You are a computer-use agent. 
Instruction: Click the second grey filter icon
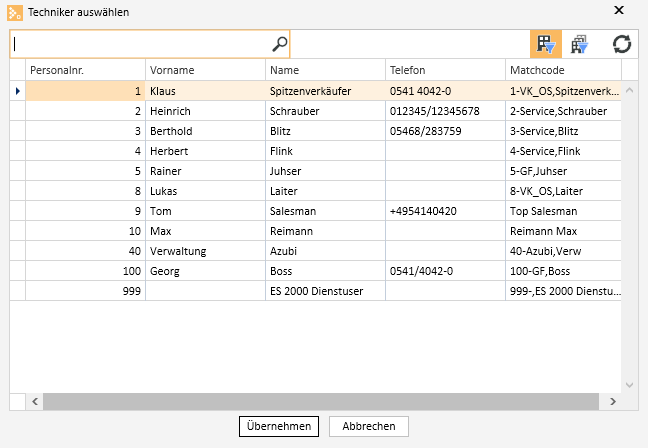pyautogui.click(x=579, y=44)
